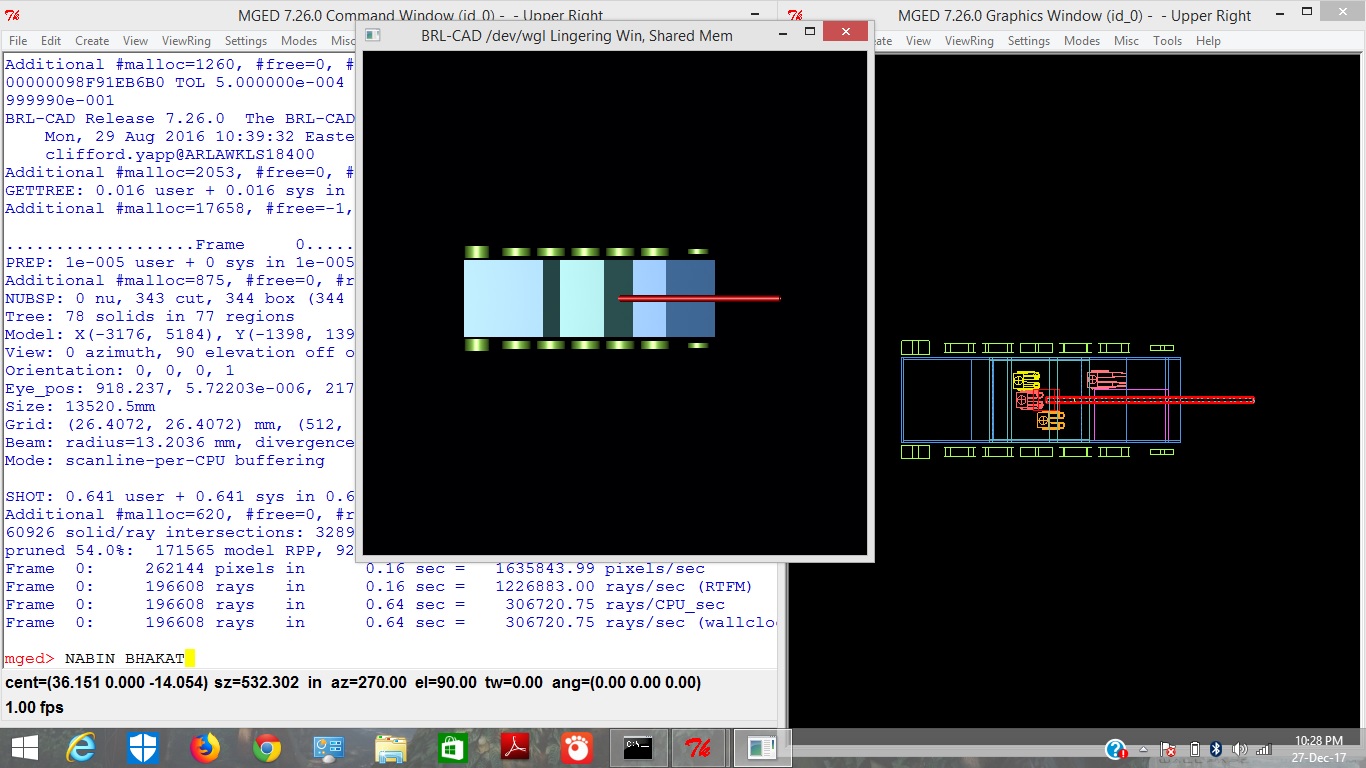This screenshot has height=768, width=1366.
Task: Expand hidden system tray icons arrow
Action: 1144,748
